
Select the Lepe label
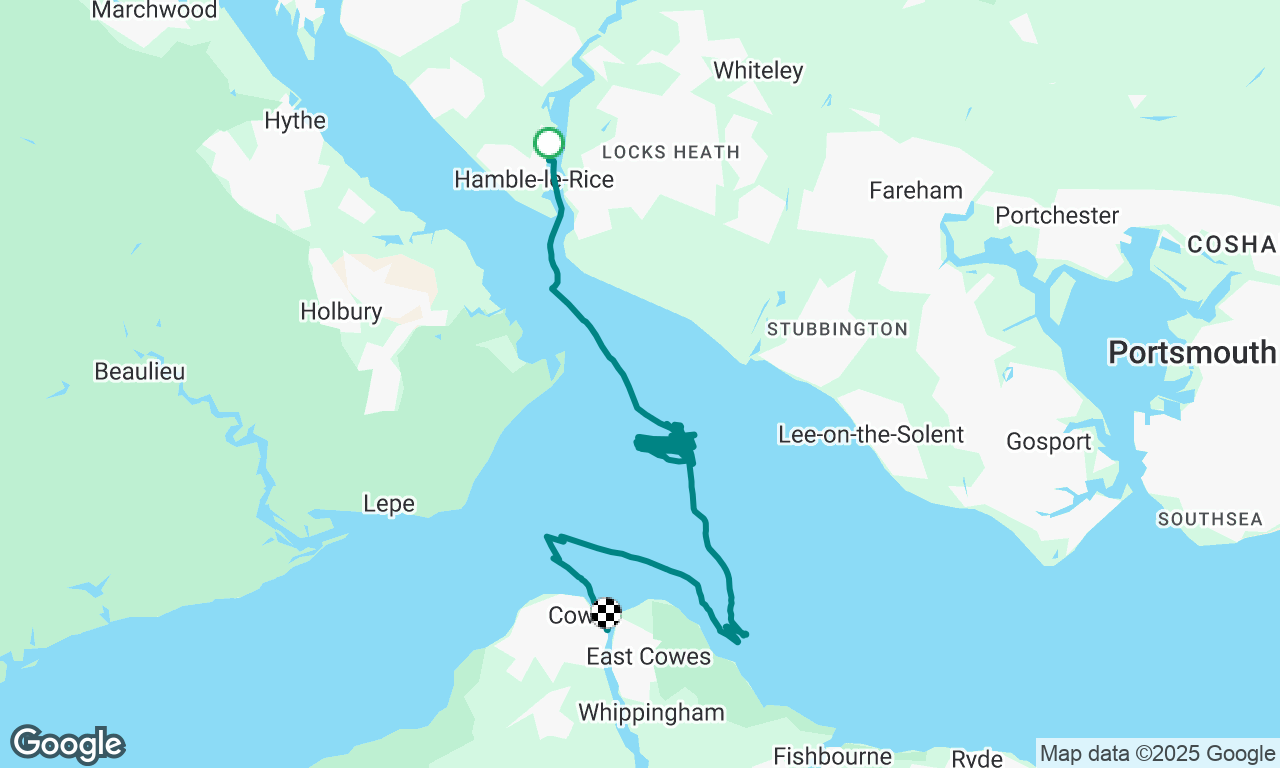pos(389,505)
